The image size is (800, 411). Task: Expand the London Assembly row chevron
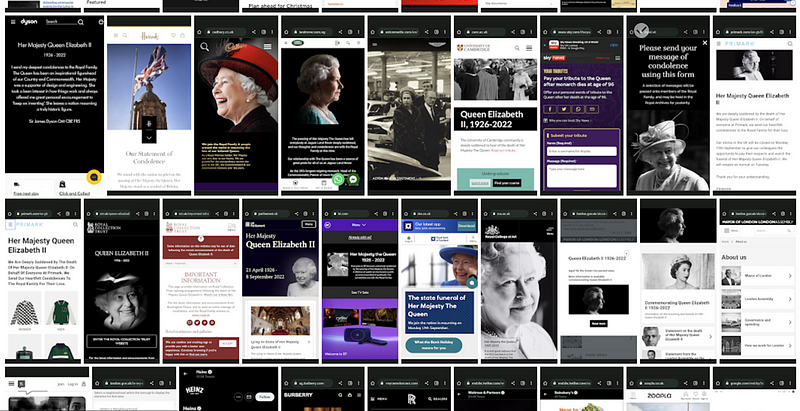pos(790,299)
